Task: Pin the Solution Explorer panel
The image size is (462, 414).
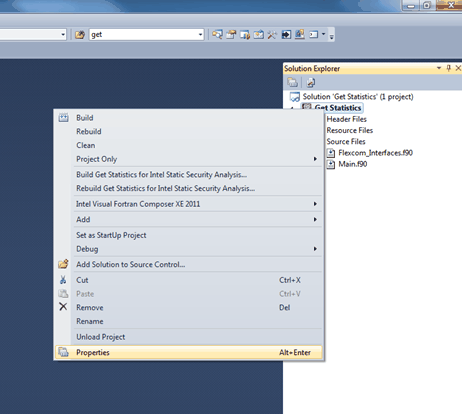Action: (x=449, y=68)
